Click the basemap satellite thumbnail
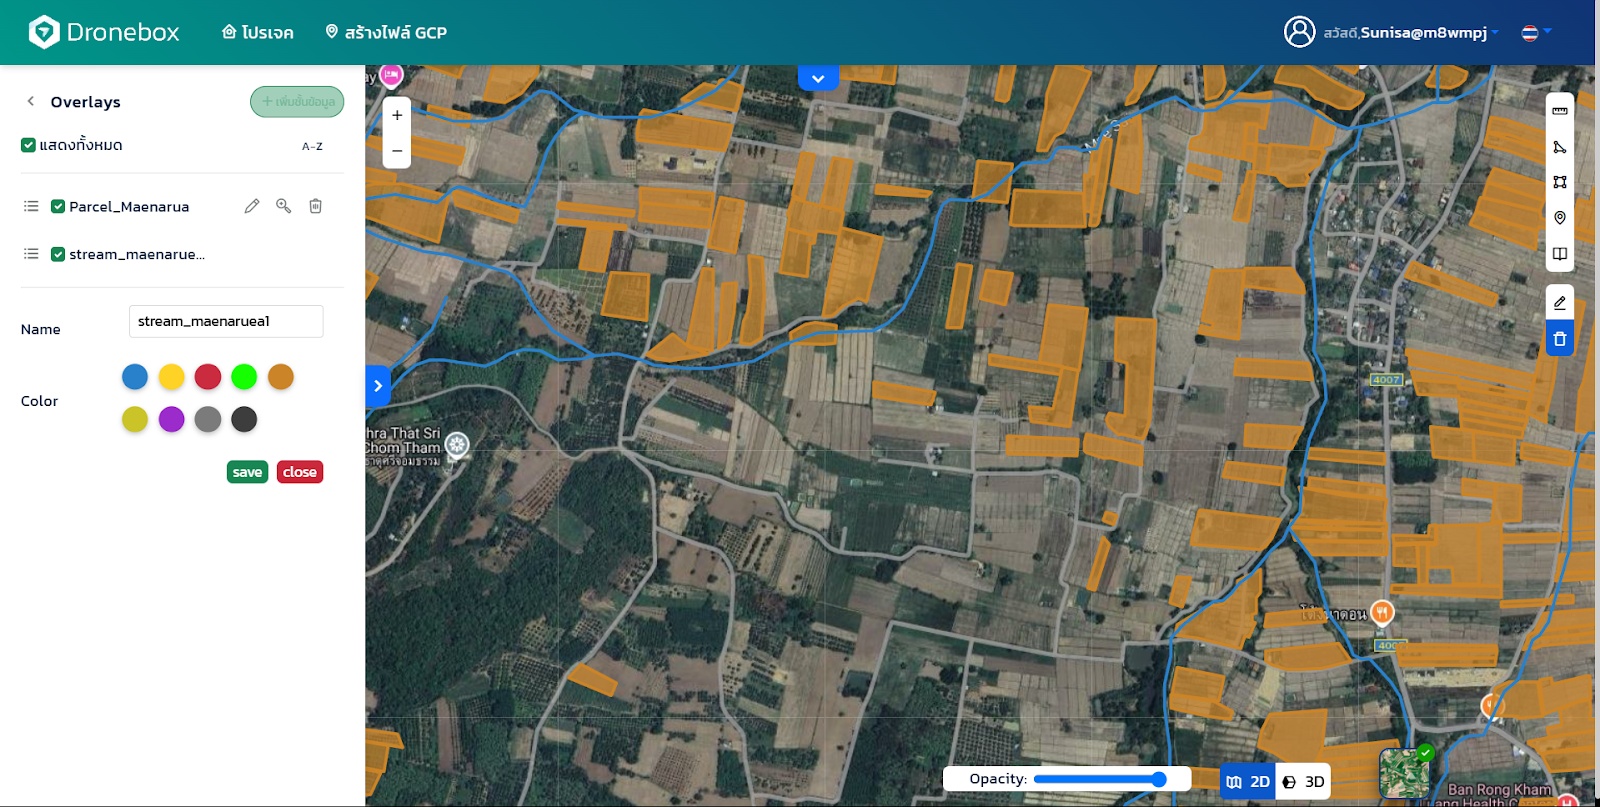Image resolution: width=1600 pixels, height=807 pixels. tap(1404, 773)
